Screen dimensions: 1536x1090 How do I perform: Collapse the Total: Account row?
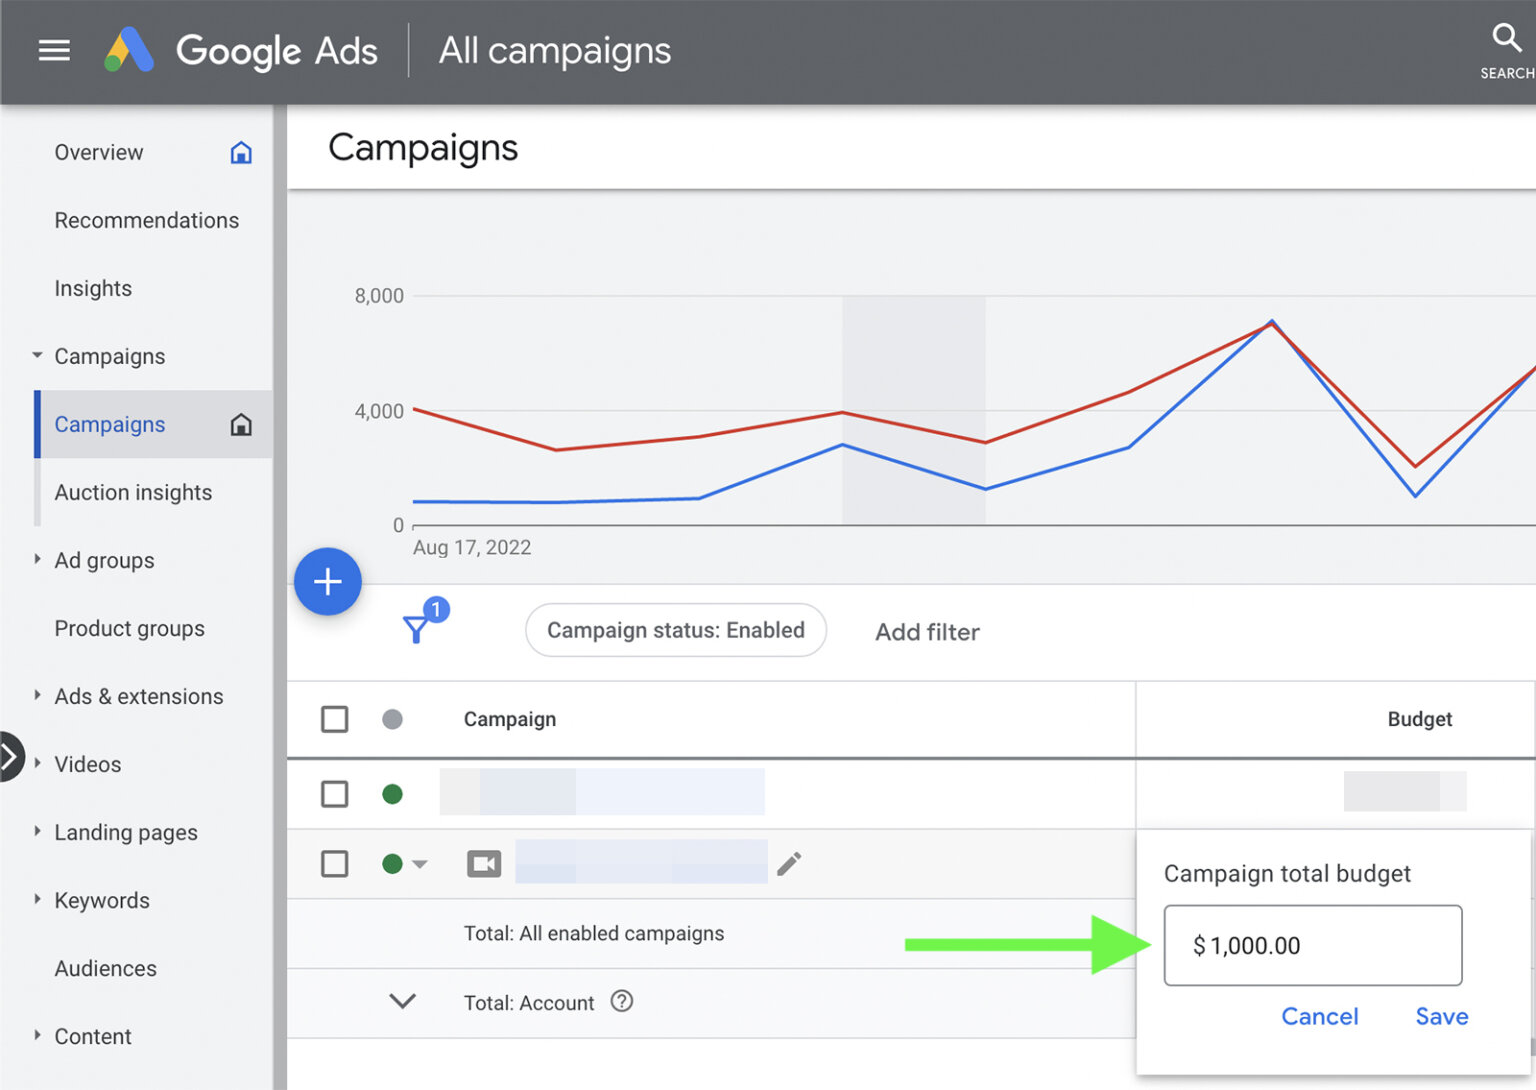pyautogui.click(x=403, y=1001)
